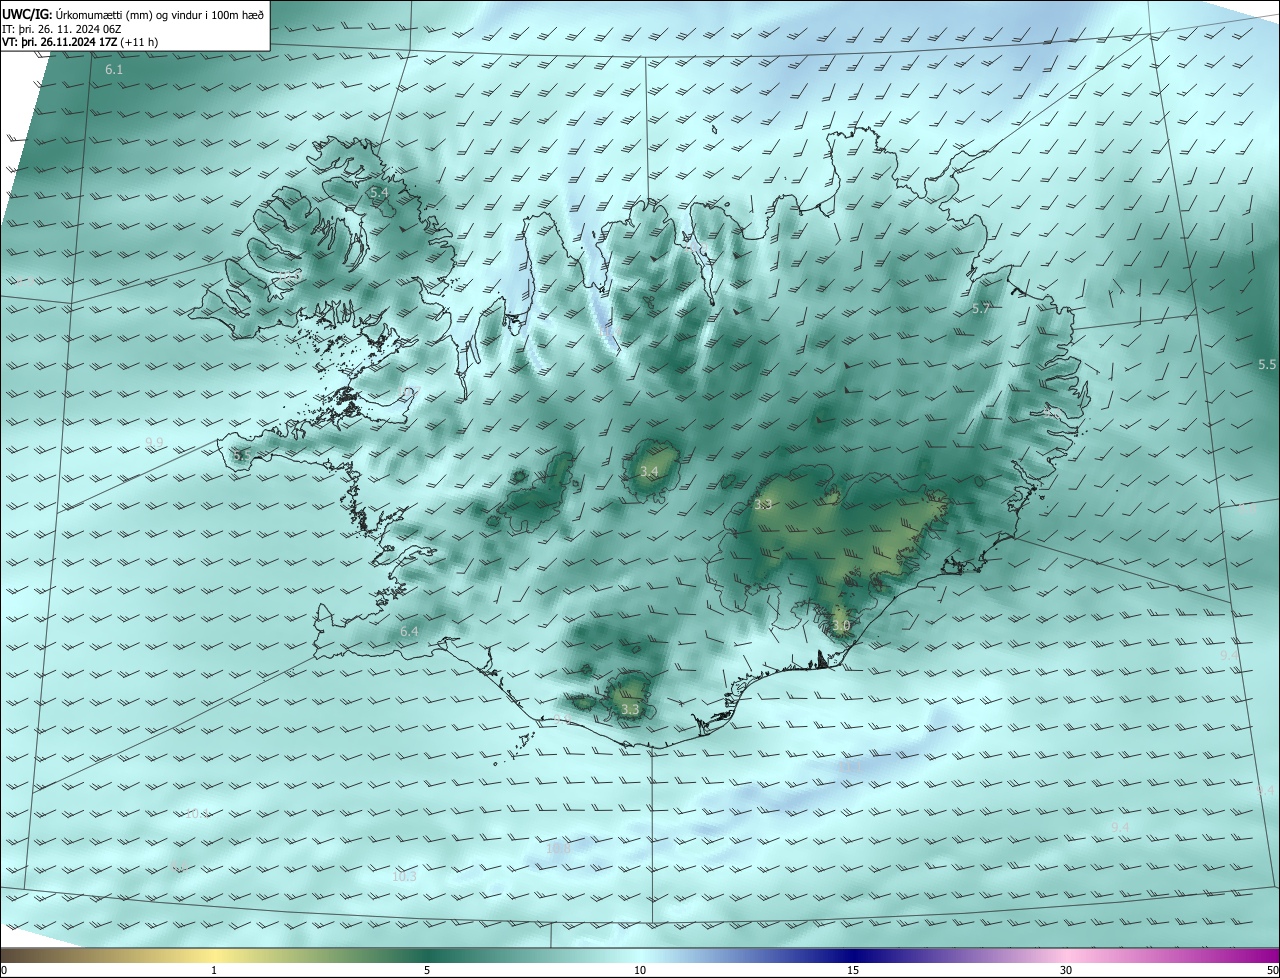Image resolution: width=1280 pixels, height=978 pixels.
Task: Click the 15 tick on the colorbar
Action: [853, 970]
